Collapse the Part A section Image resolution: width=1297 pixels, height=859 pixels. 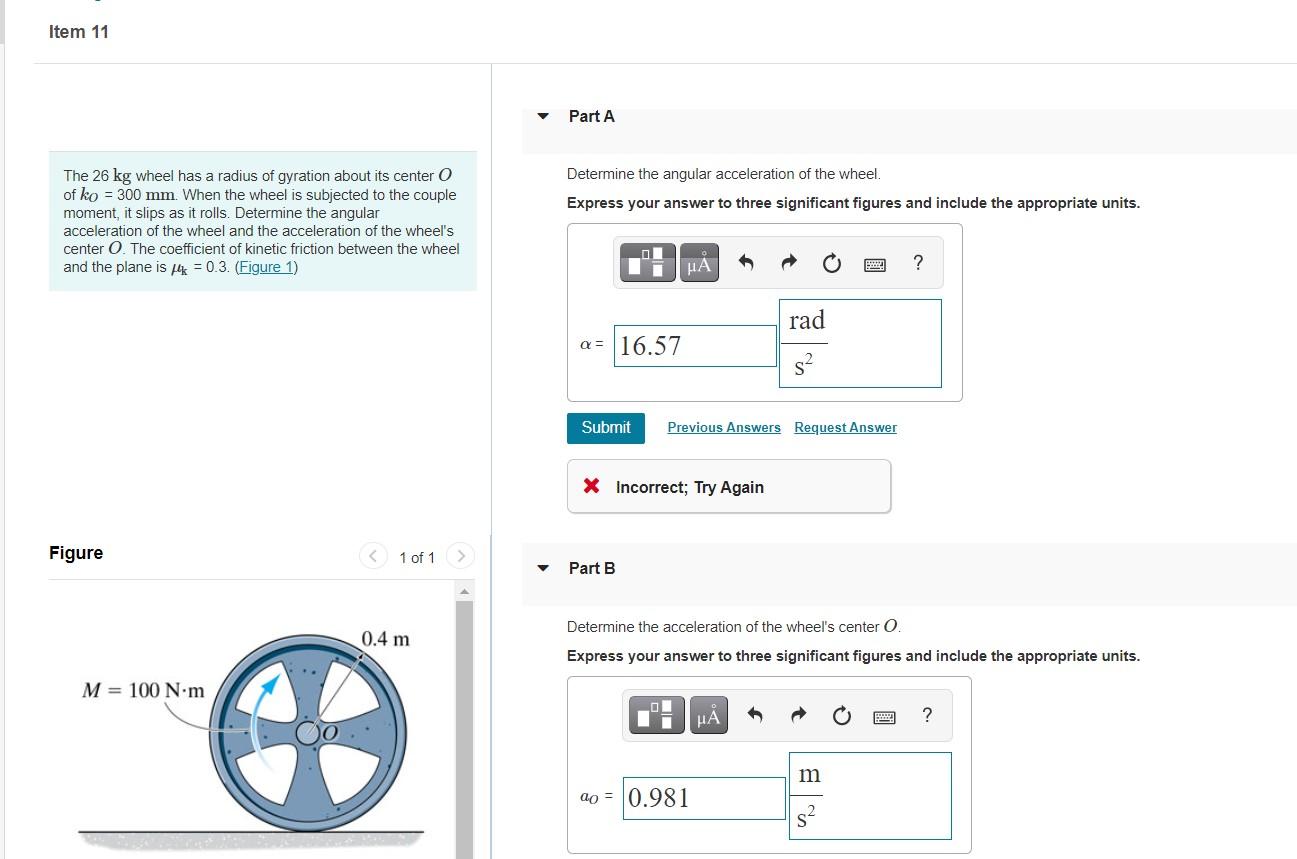[543, 116]
